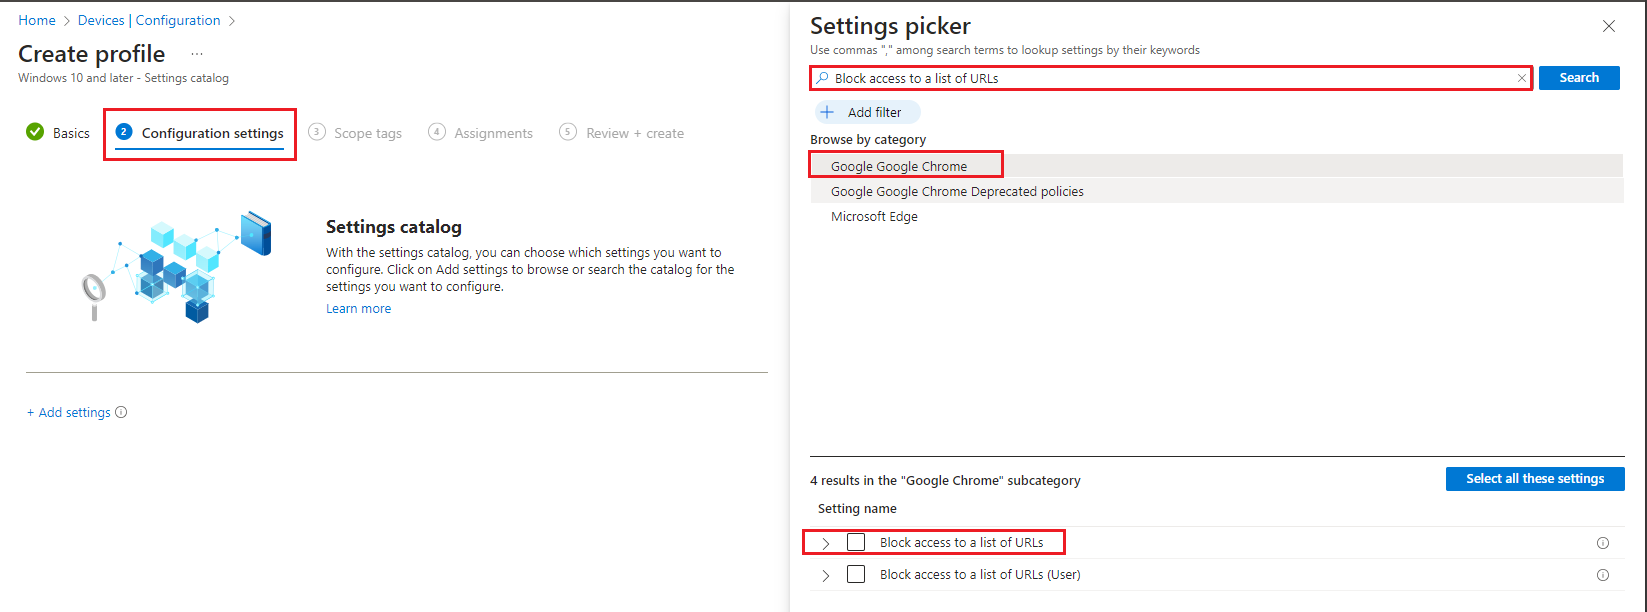Clear the search field text

pyautogui.click(x=1522, y=78)
